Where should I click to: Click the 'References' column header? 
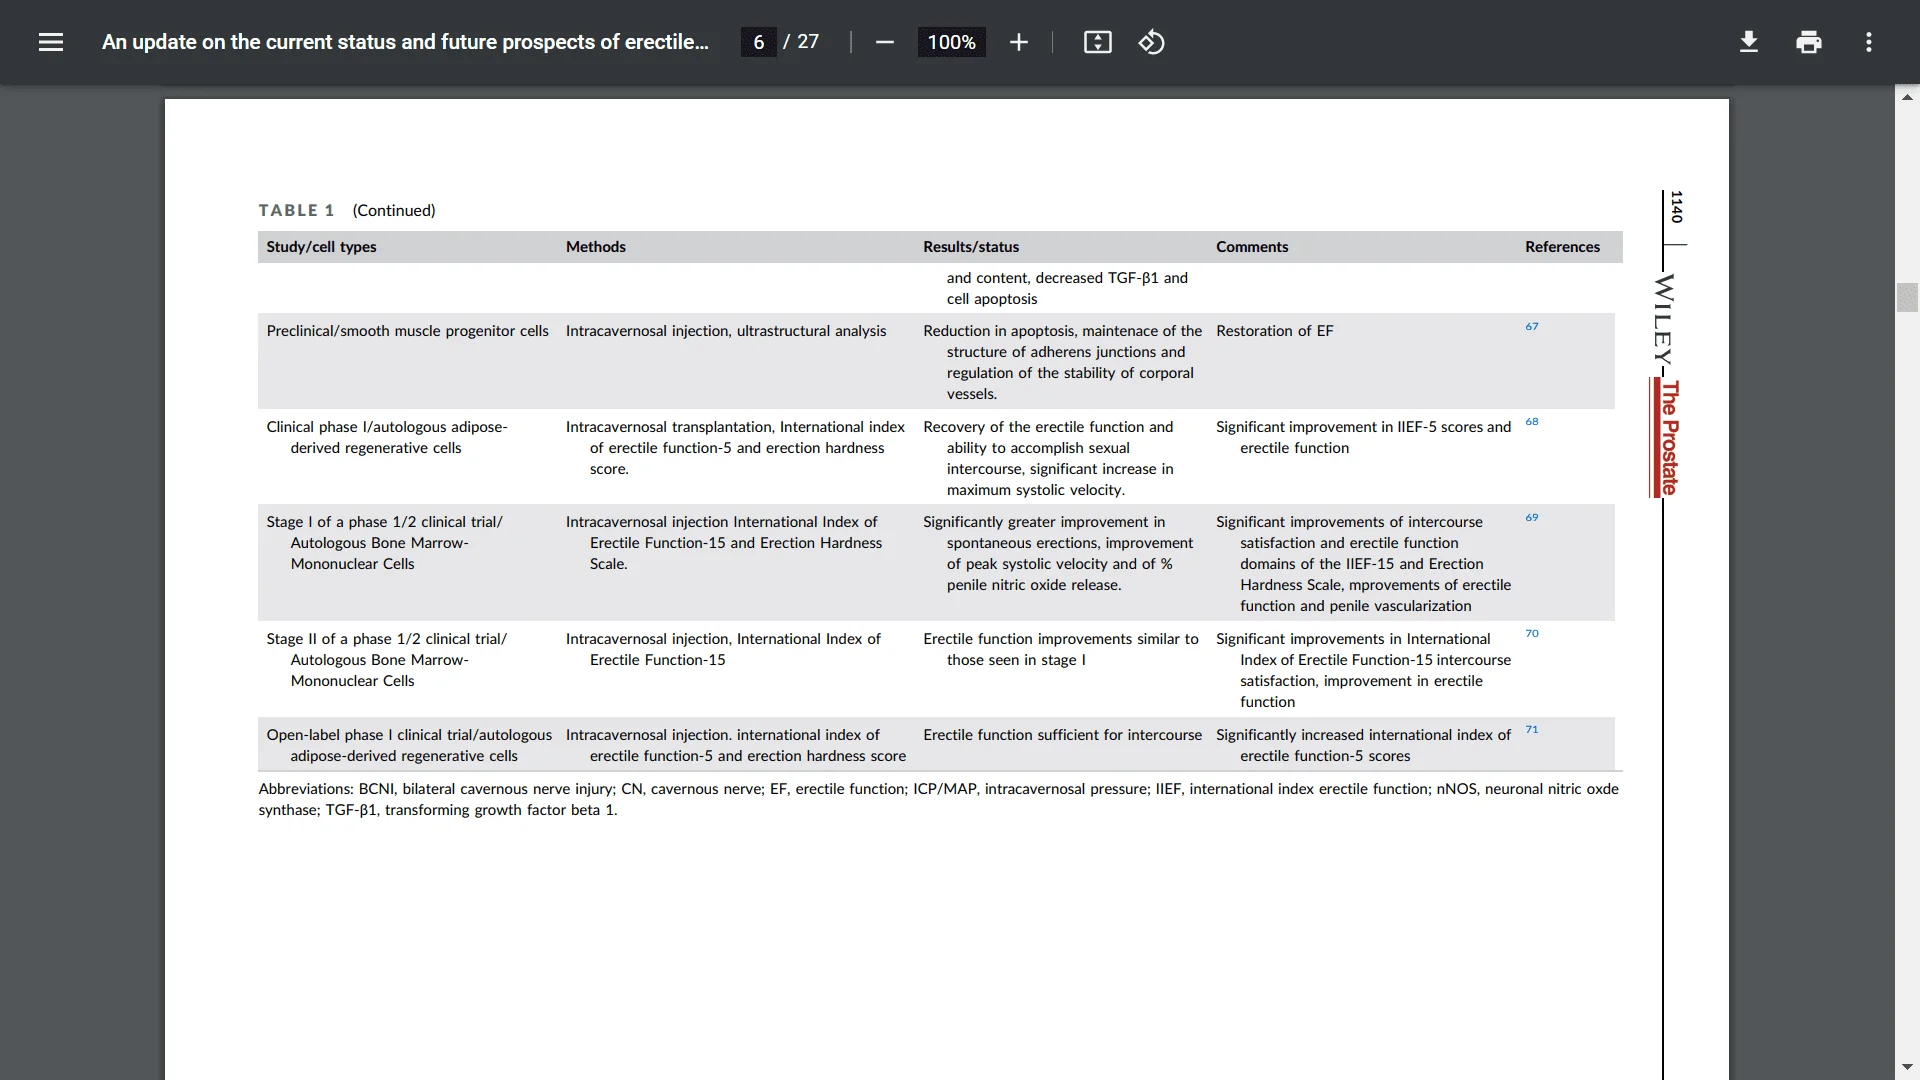1562,247
